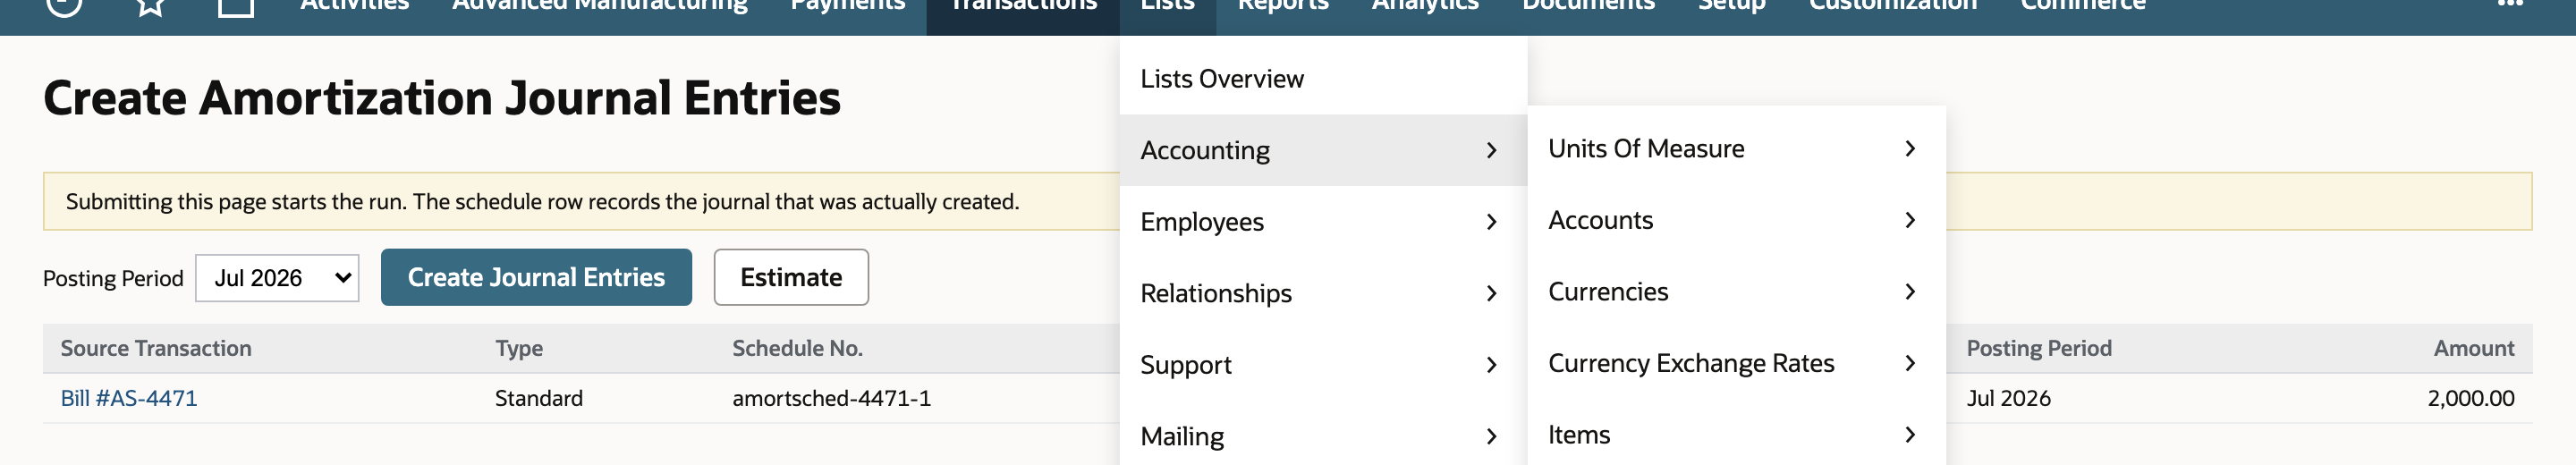Select the Jul 2026 row cell

click(x=2008, y=398)
